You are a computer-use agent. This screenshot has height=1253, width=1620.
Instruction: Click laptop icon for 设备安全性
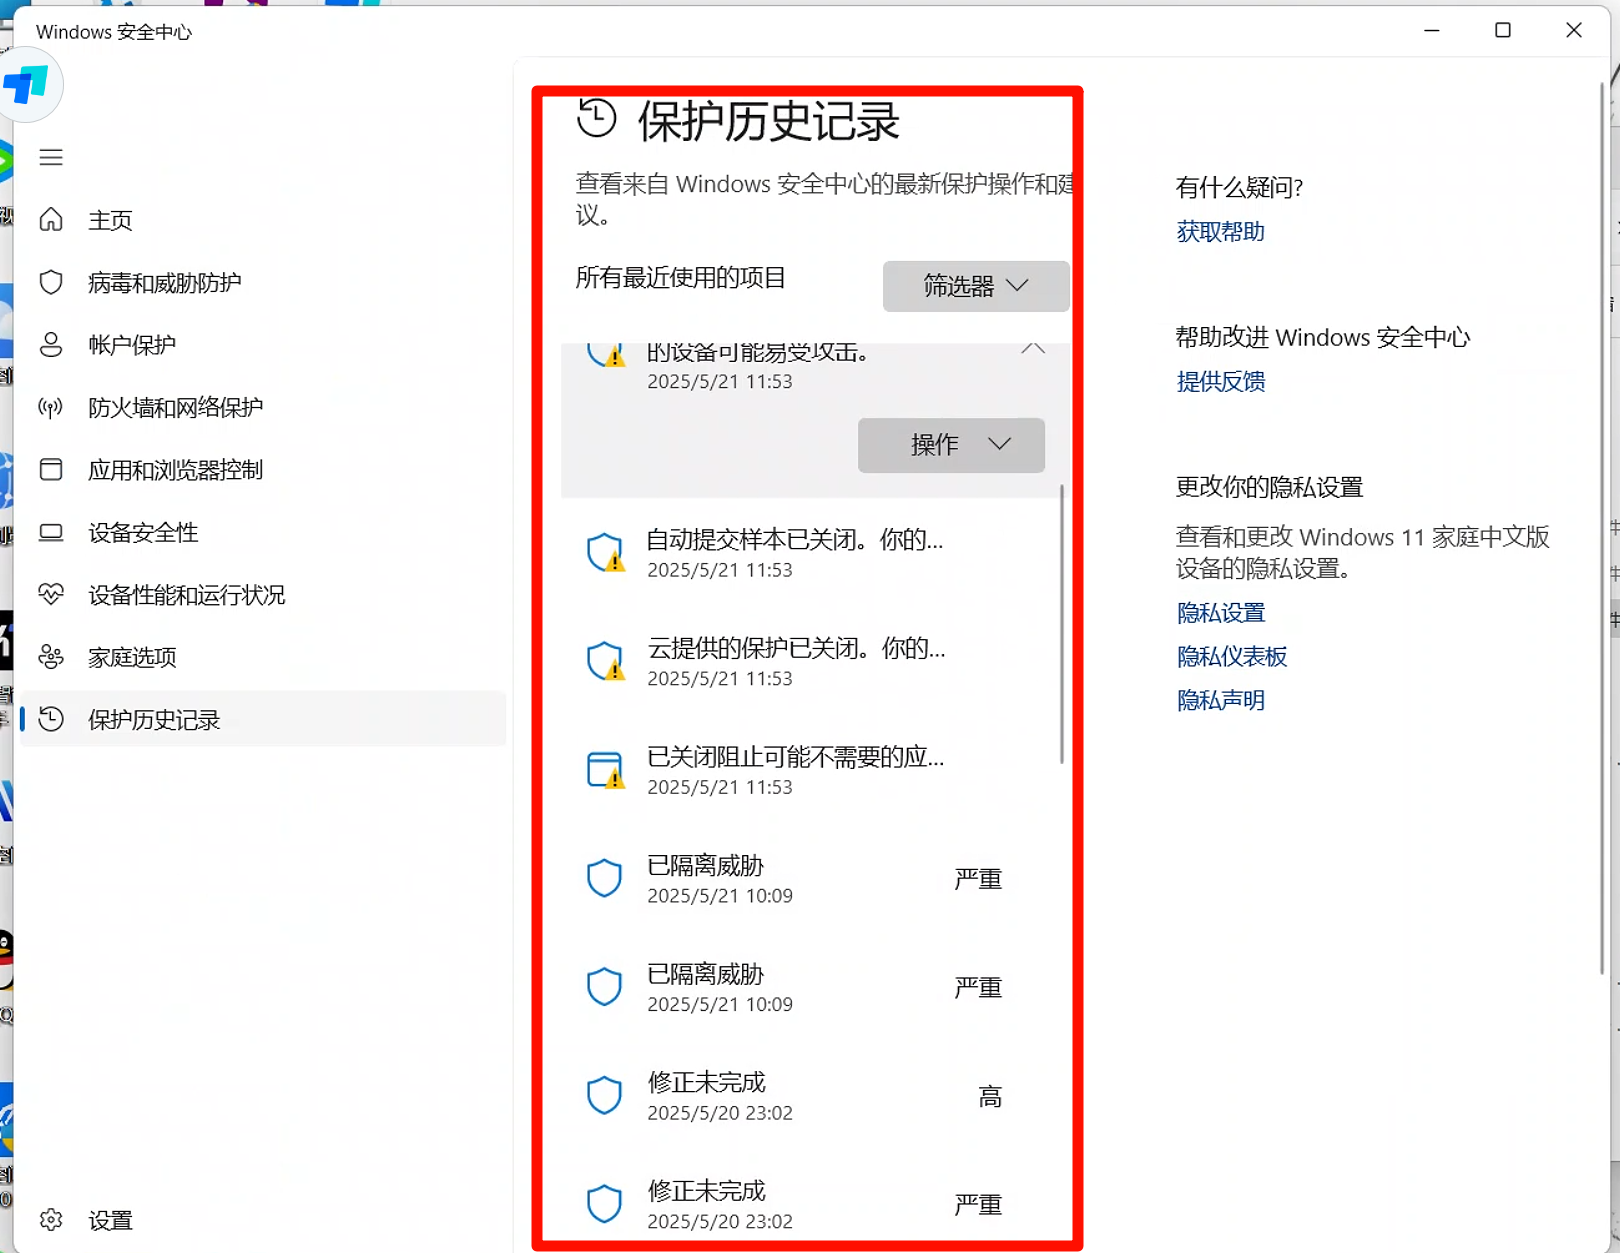tap(51, 532)
